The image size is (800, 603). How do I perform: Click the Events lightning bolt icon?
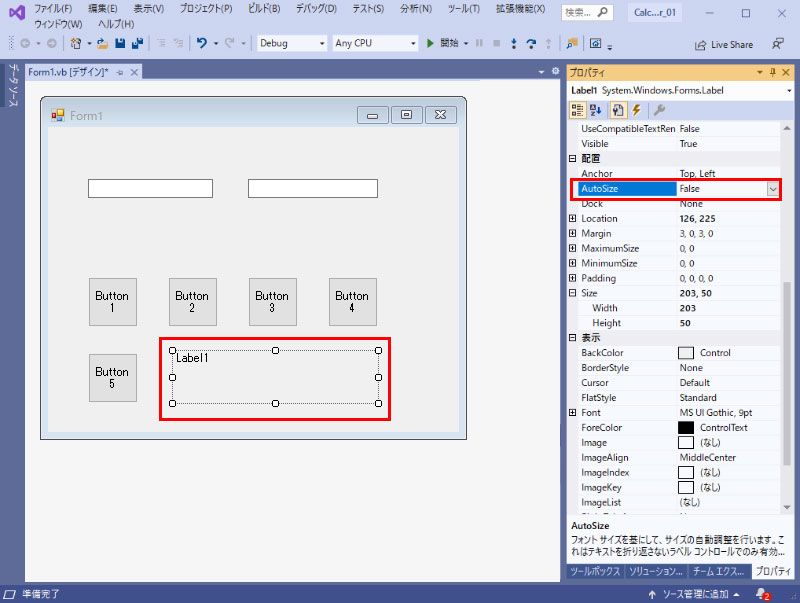coord(637,110)
